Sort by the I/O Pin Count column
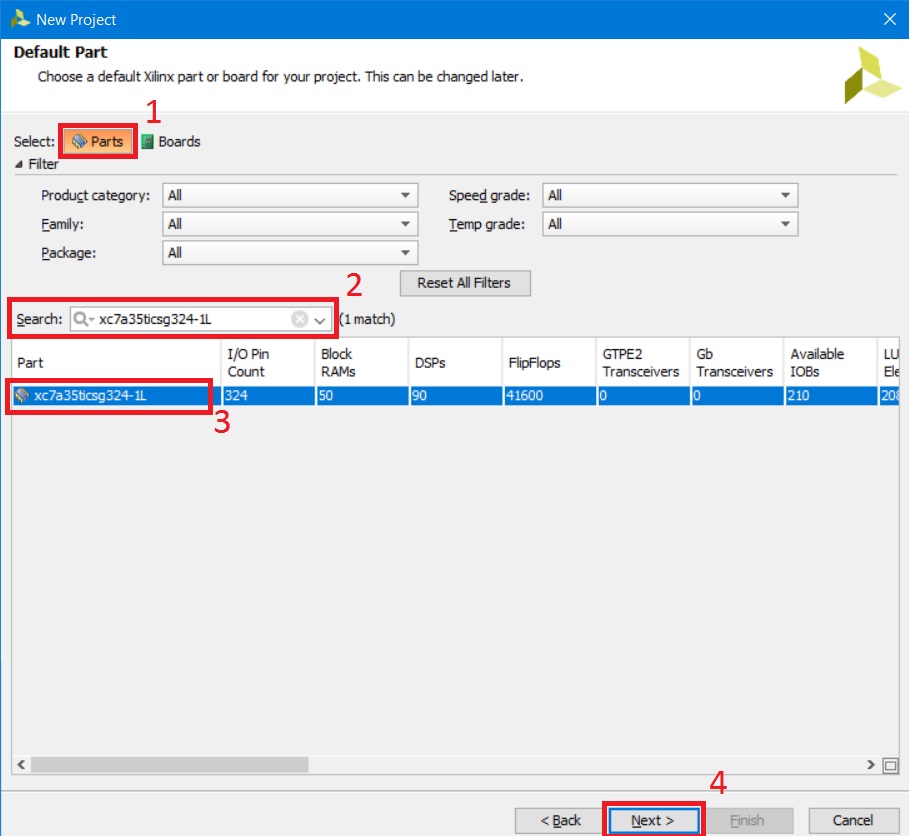The width and height of the screenshot is (910, 836). [266, 363]
